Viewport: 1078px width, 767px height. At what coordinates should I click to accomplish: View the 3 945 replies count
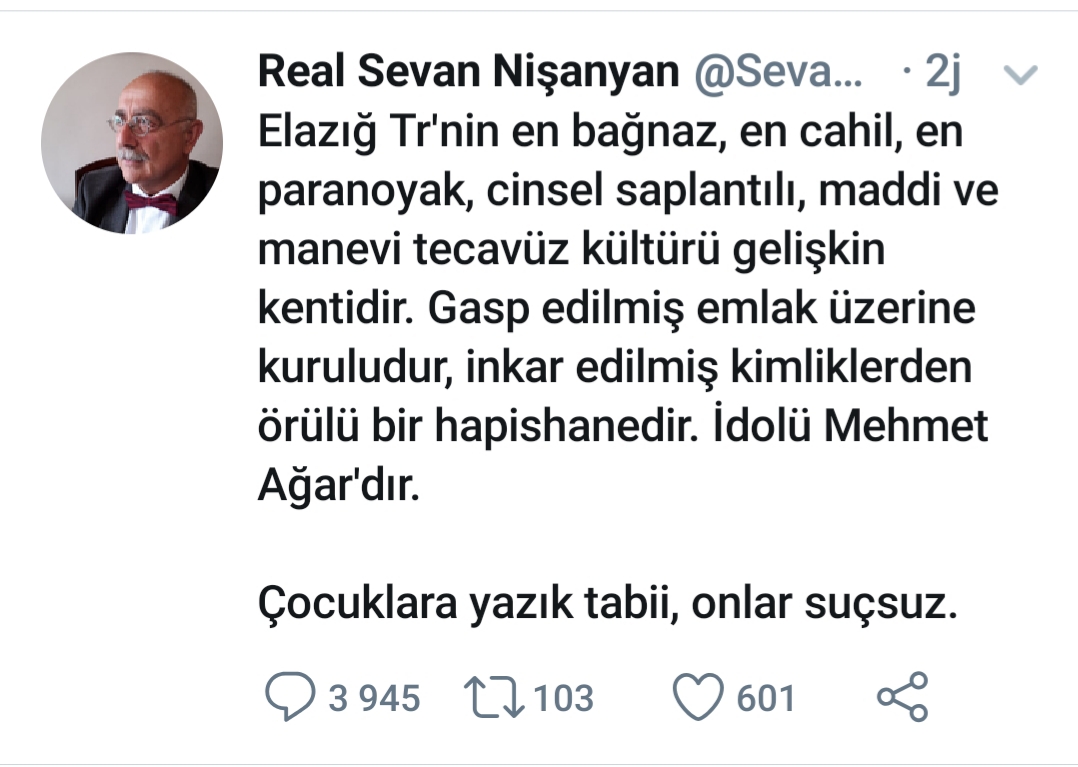pyautogui.click(x=375, y=698)
